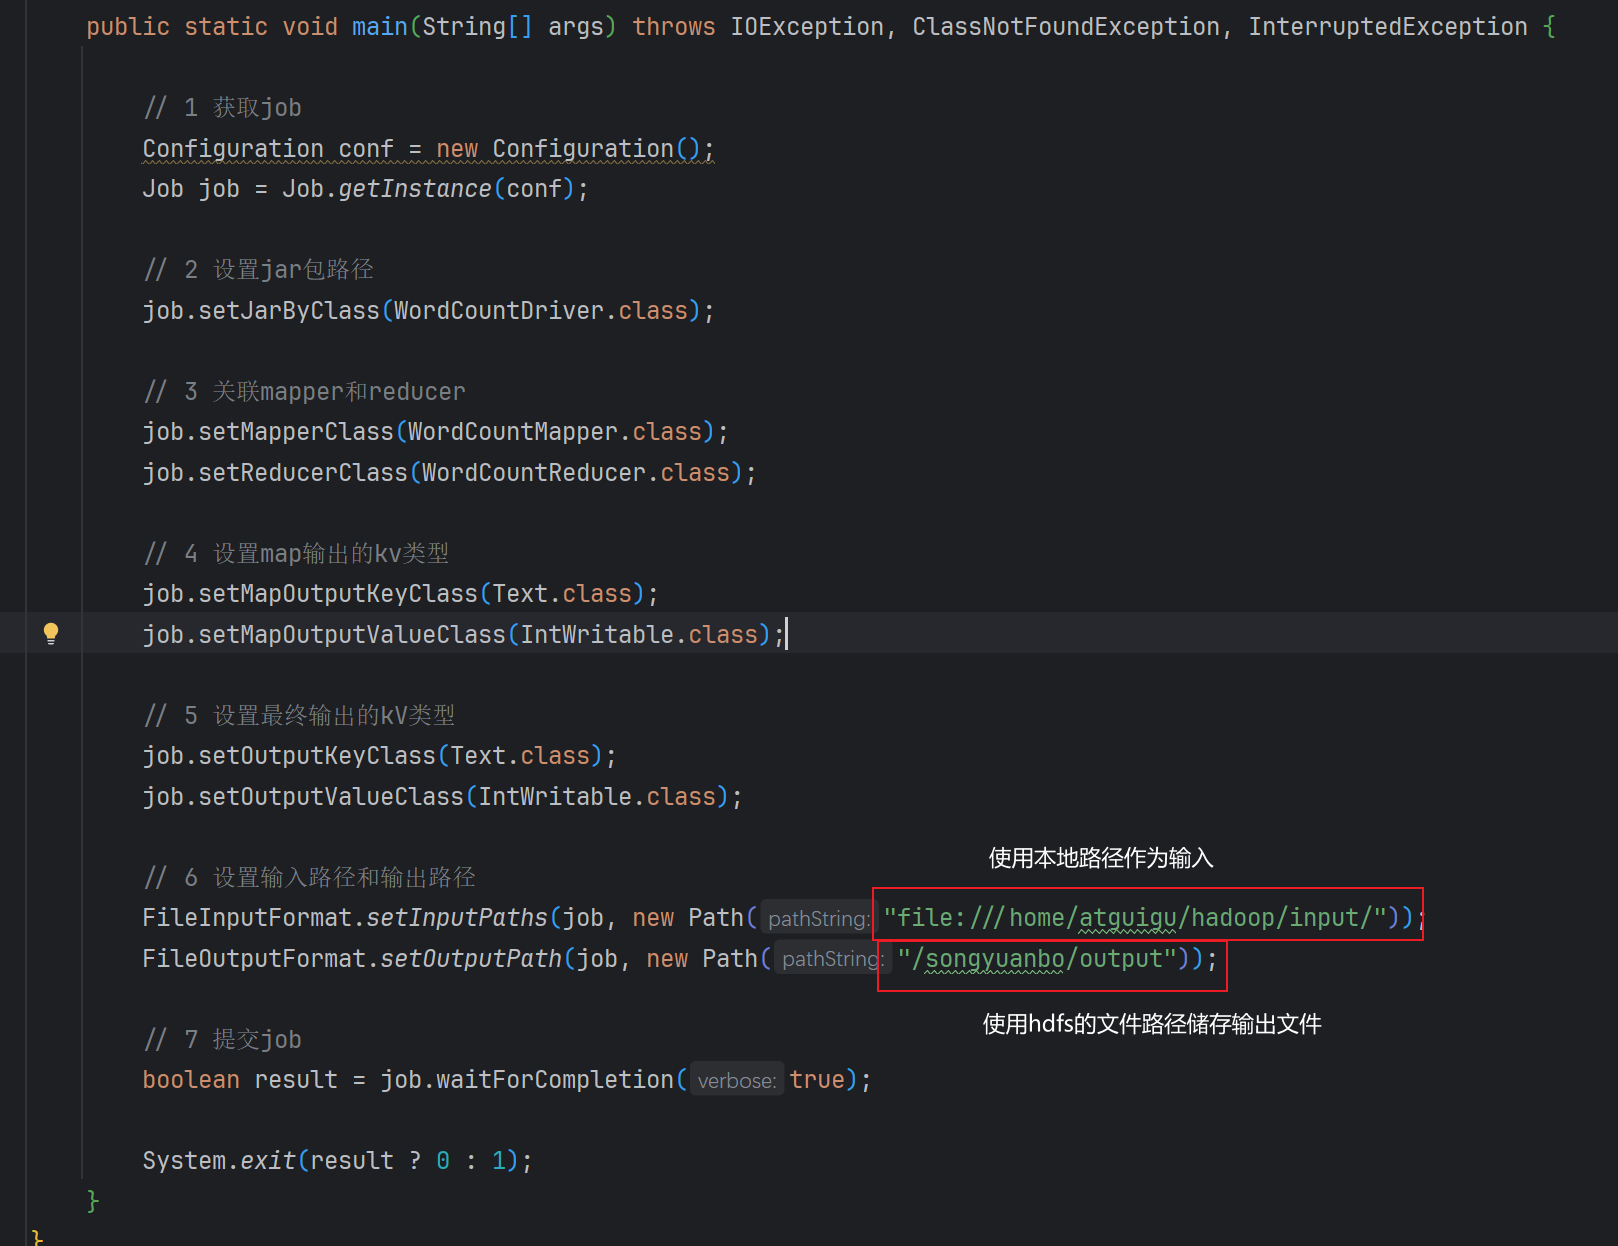Click the "waitForCompletion" method name
Image resolution: width=1618 pixels, height=1246 pixels.
(x=555, y=1080)
